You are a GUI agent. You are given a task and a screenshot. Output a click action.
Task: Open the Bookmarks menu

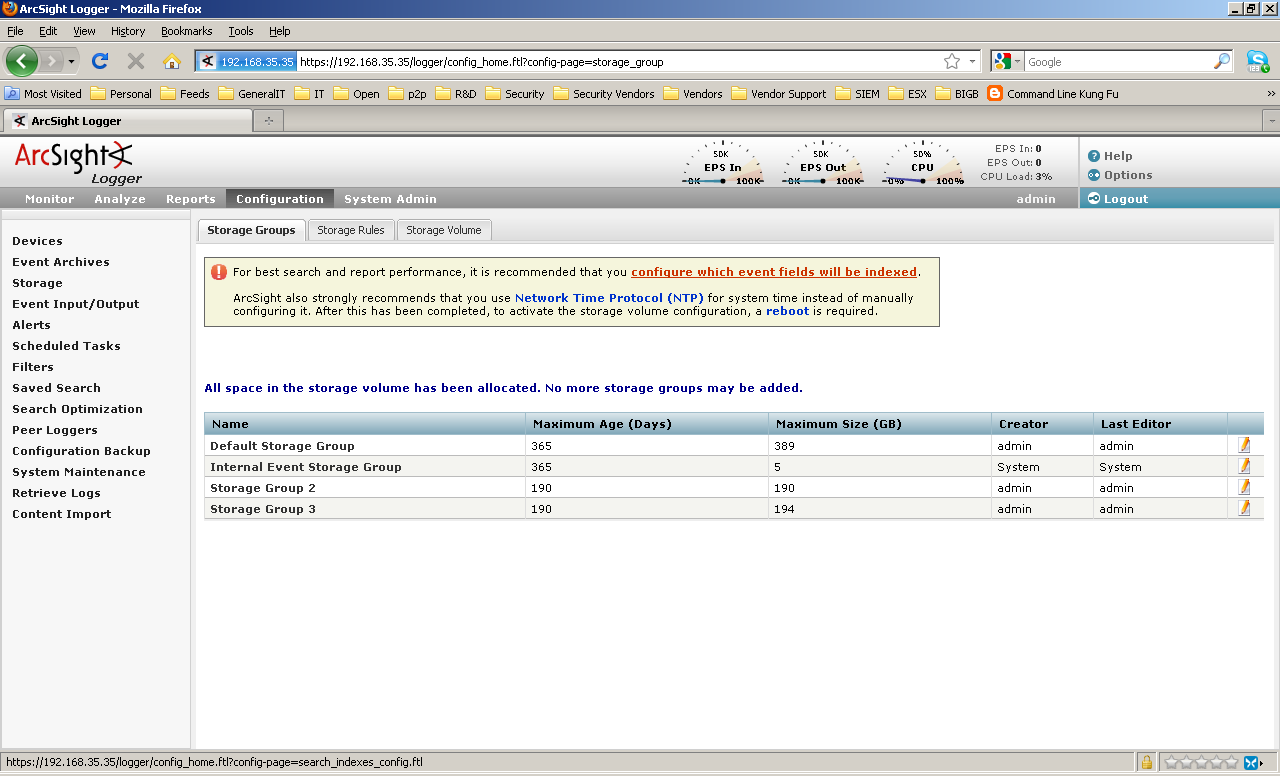coord(186,31)
